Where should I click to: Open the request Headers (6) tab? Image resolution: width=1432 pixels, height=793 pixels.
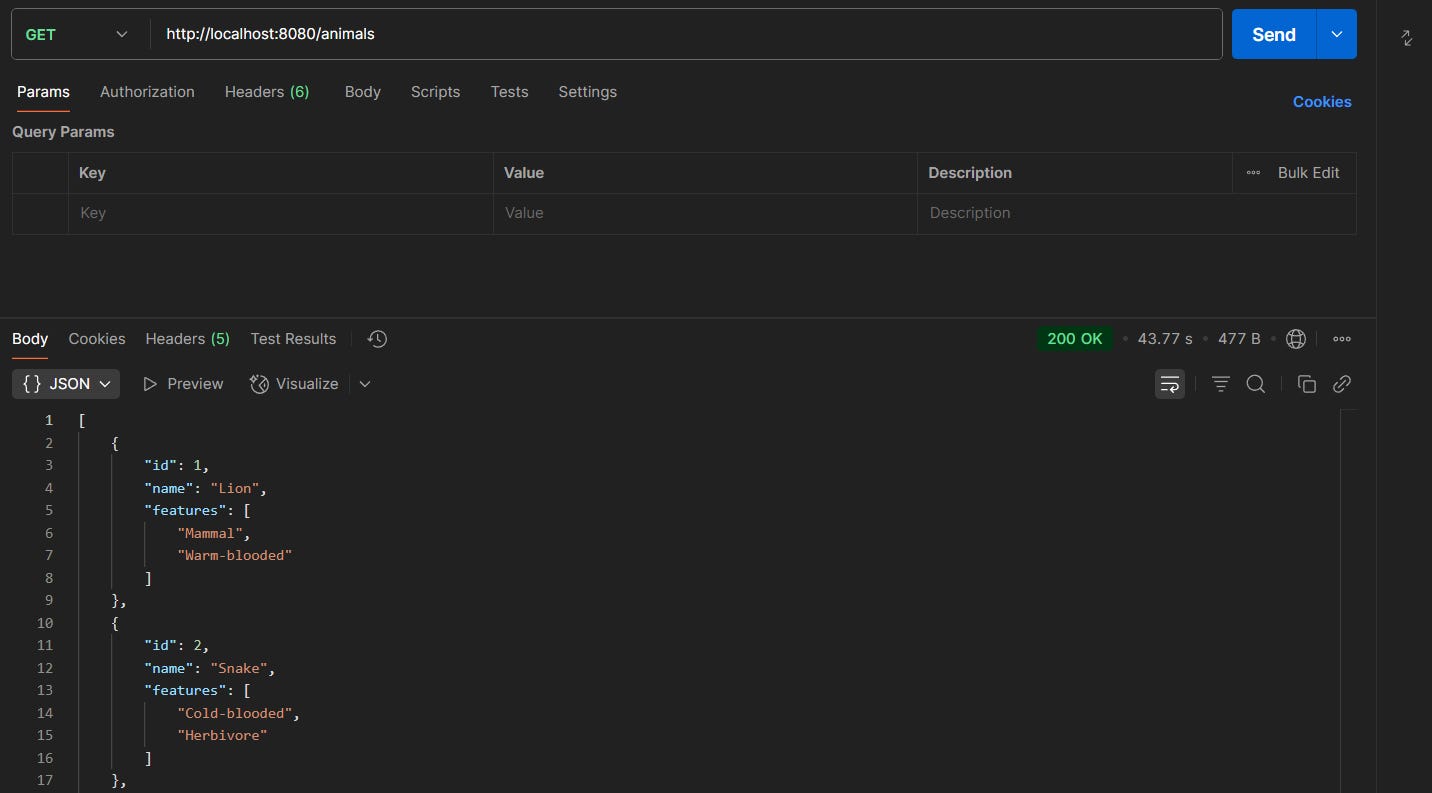pyautogui.click(x=267, y=92)
